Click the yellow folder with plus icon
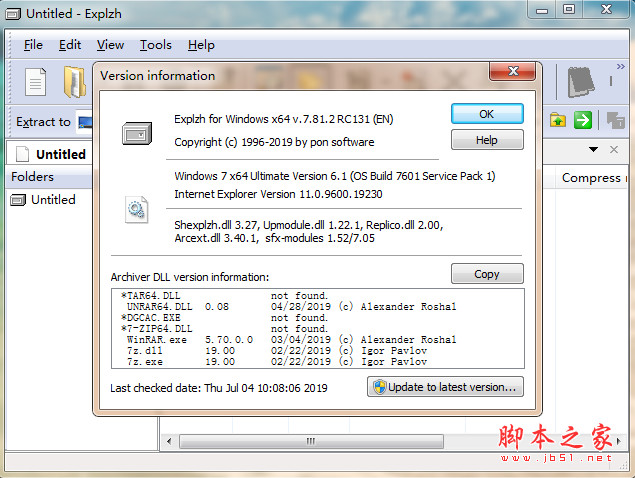The image size is (635, 478). [558, 121]
